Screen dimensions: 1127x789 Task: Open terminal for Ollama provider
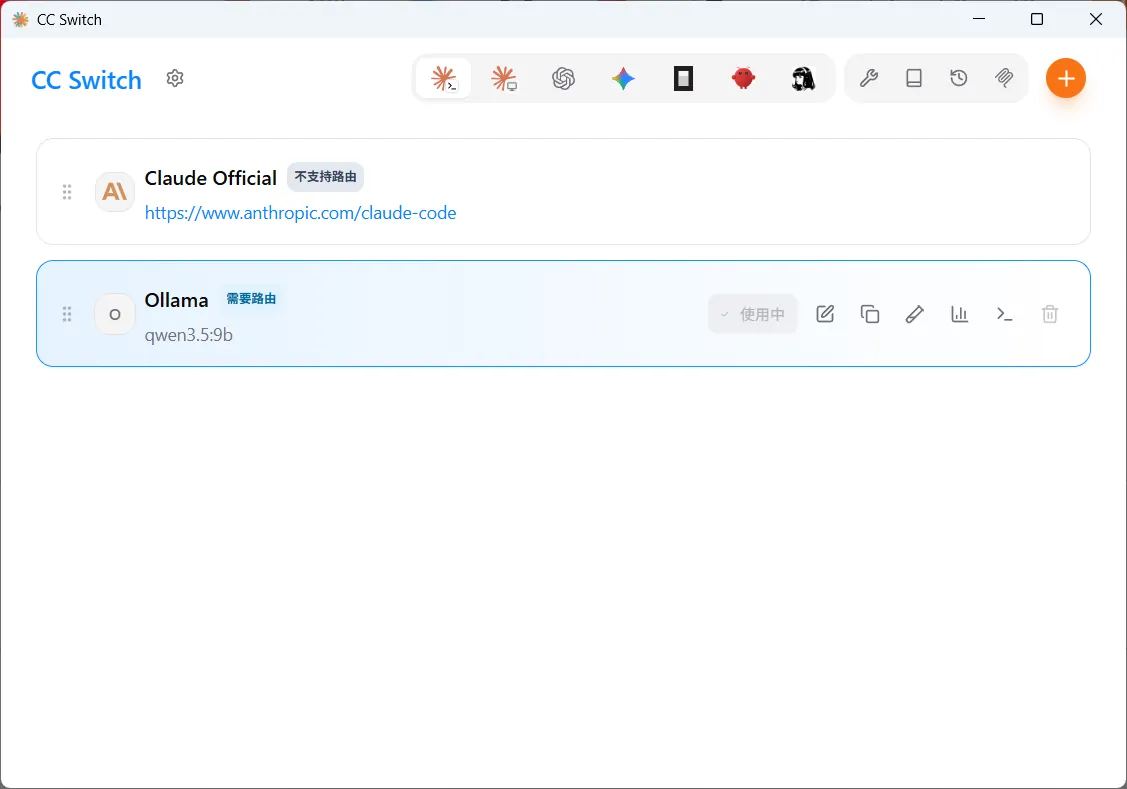point(1004,314)
